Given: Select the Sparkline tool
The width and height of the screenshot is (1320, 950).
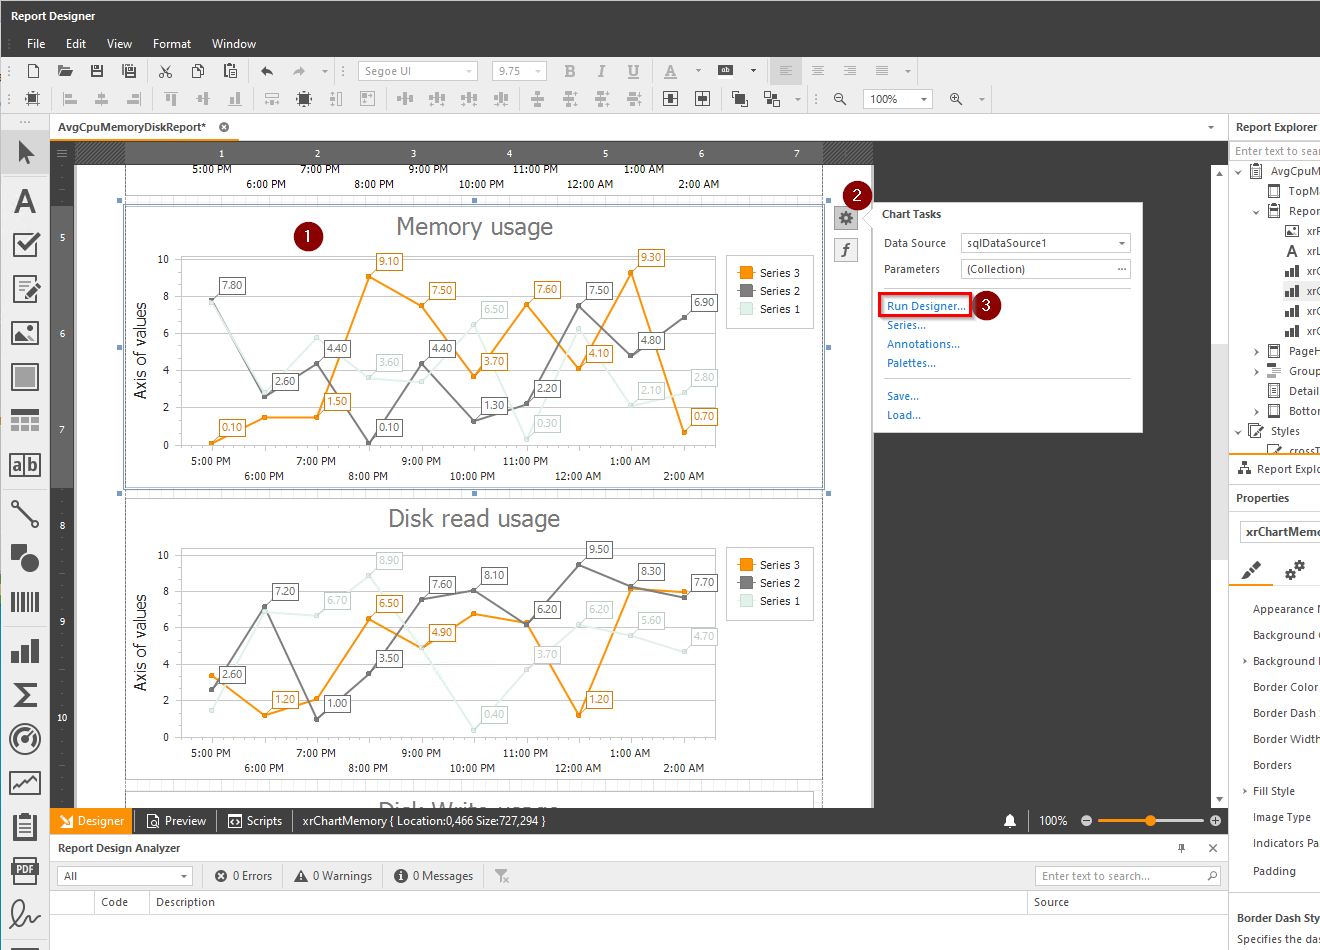Looking at the screenshot, I should pos(25,783).
